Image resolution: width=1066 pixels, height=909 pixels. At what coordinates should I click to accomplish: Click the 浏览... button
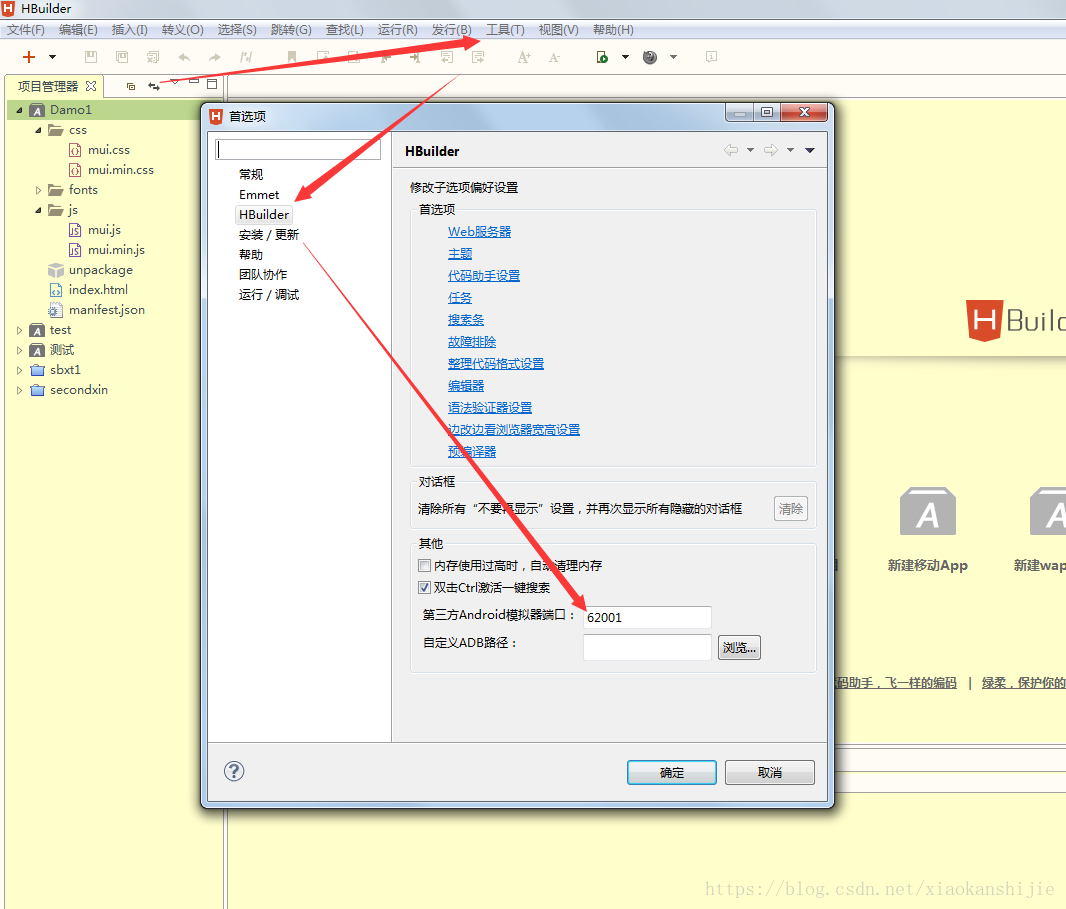coord(739,647)
